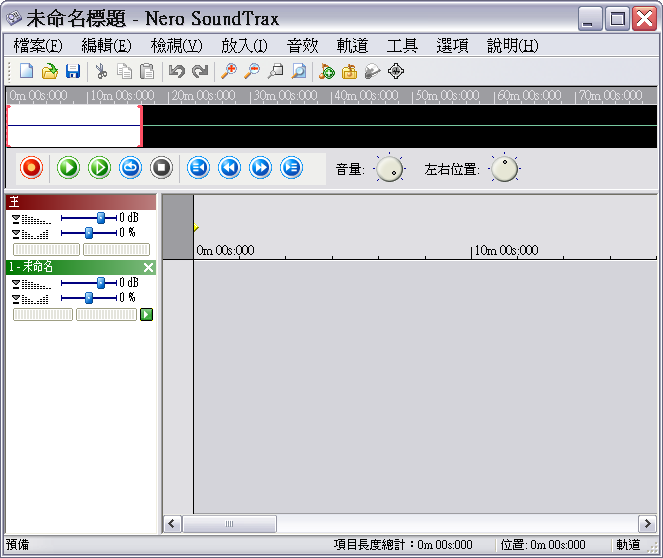Open the 工具 menu
663x558 pixels.
click(x=403, y=45)
